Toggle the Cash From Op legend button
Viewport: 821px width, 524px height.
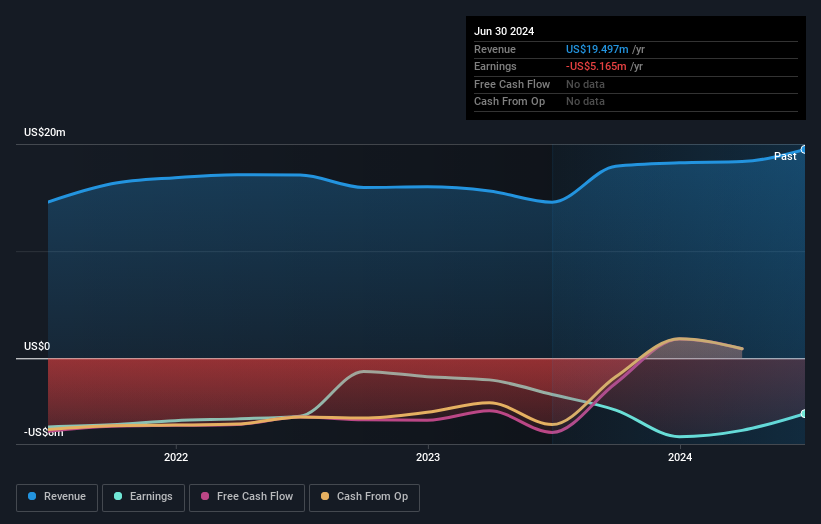(364, 497)
